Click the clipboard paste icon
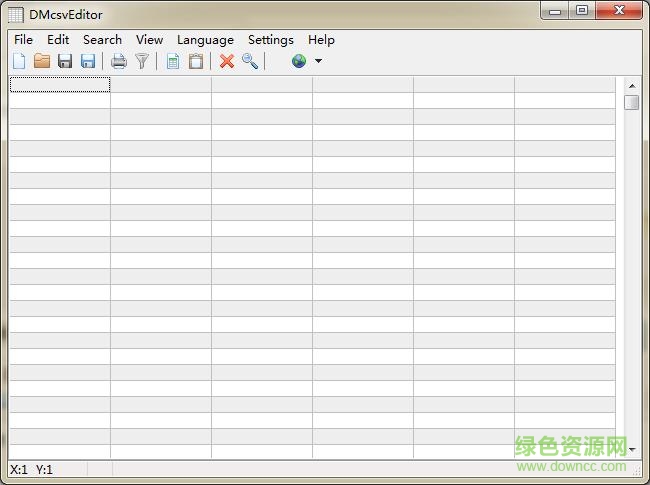This screenshot has height=485, width=650. coord(196,61)
